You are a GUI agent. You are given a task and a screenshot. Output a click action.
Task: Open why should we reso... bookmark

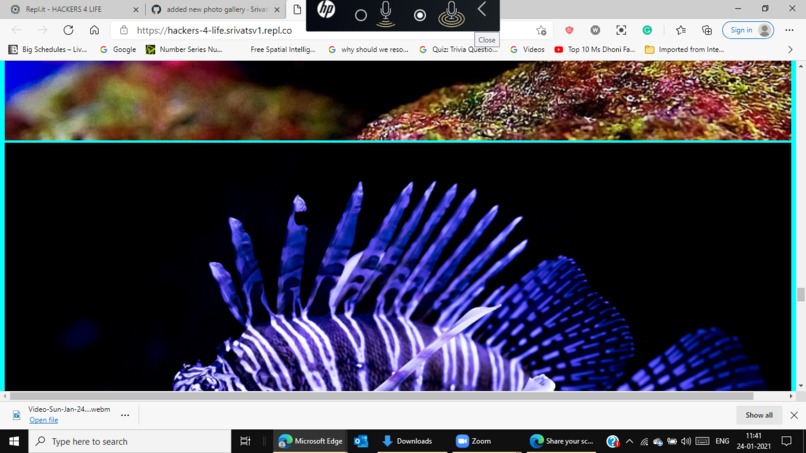point(368,49)
